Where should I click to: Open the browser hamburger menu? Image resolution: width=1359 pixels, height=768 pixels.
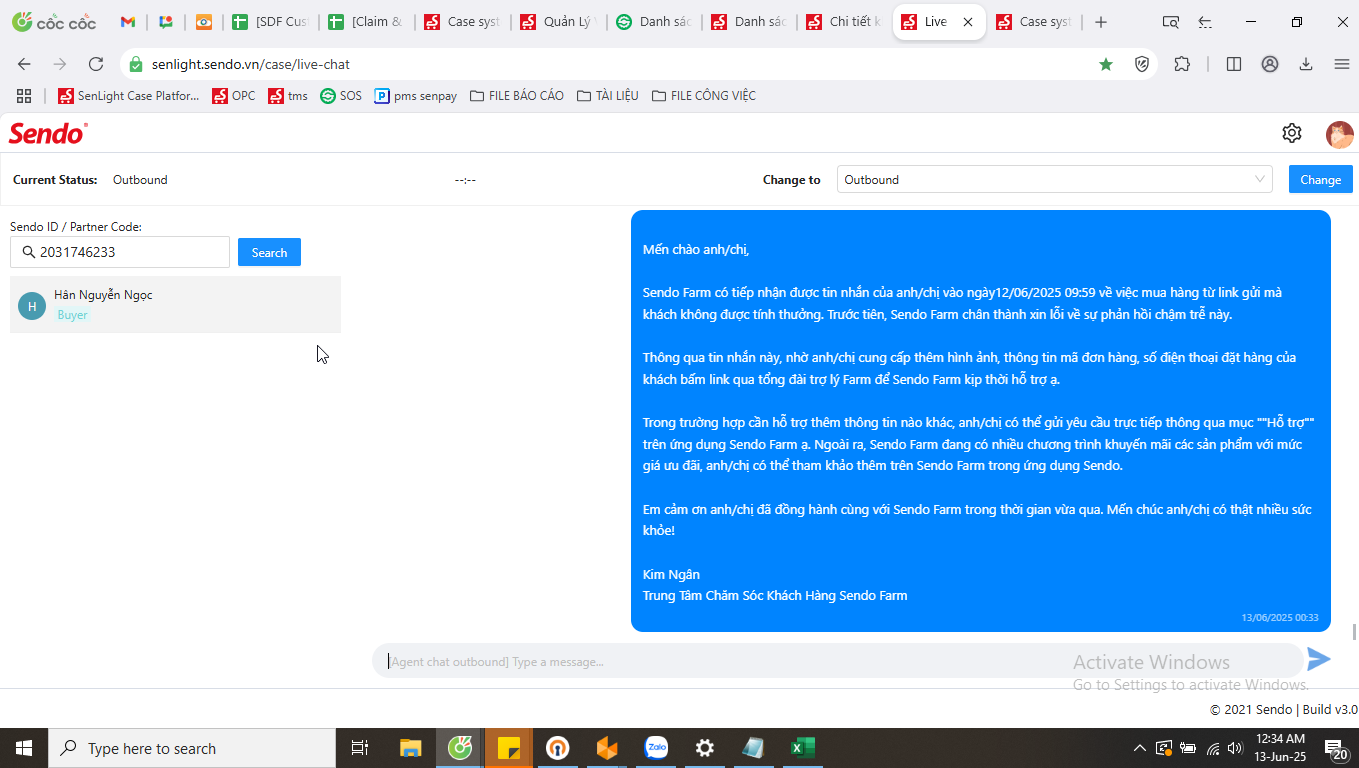1342,64
